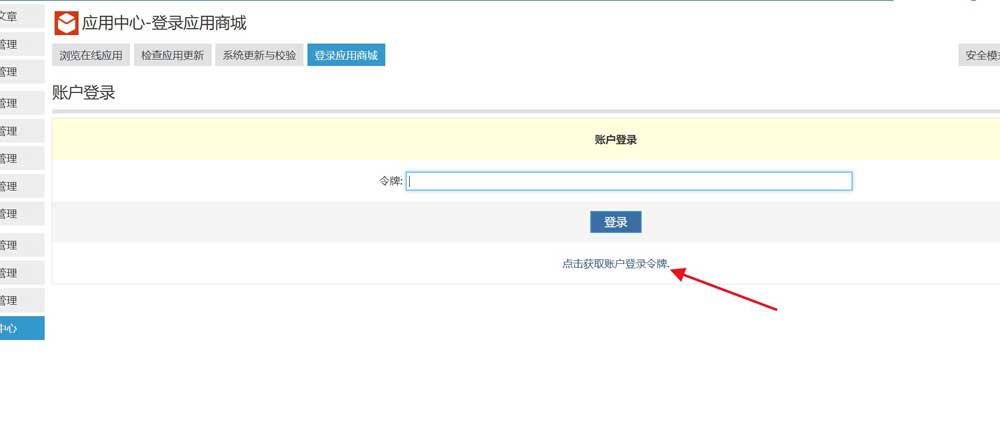Open first 管理 item directly below 文章
Image resolution: width=1000 pixels, height=422 pixels.
point(12,44)
